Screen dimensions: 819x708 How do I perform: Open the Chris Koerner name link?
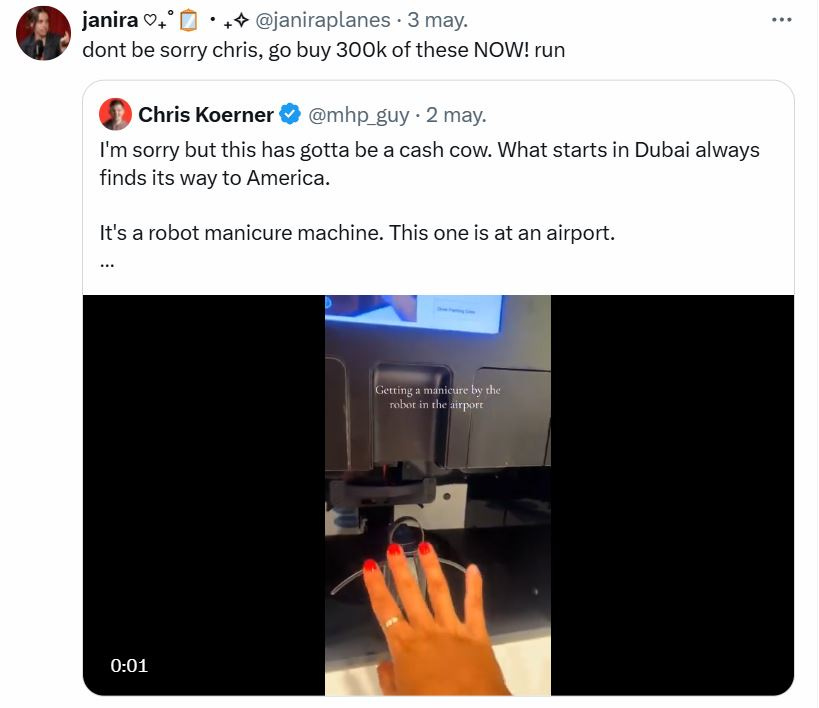206,114
